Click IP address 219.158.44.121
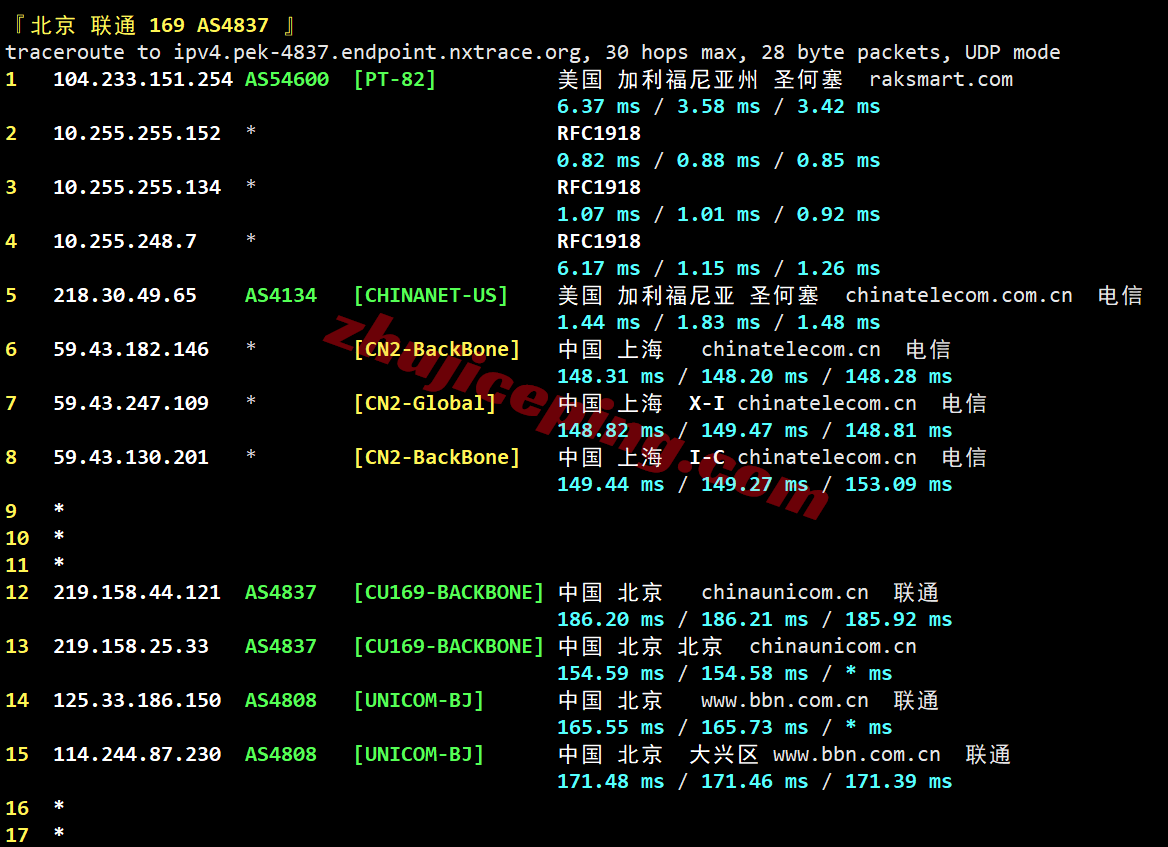This screenshot has width=1168, height=847. click(136, 592)
